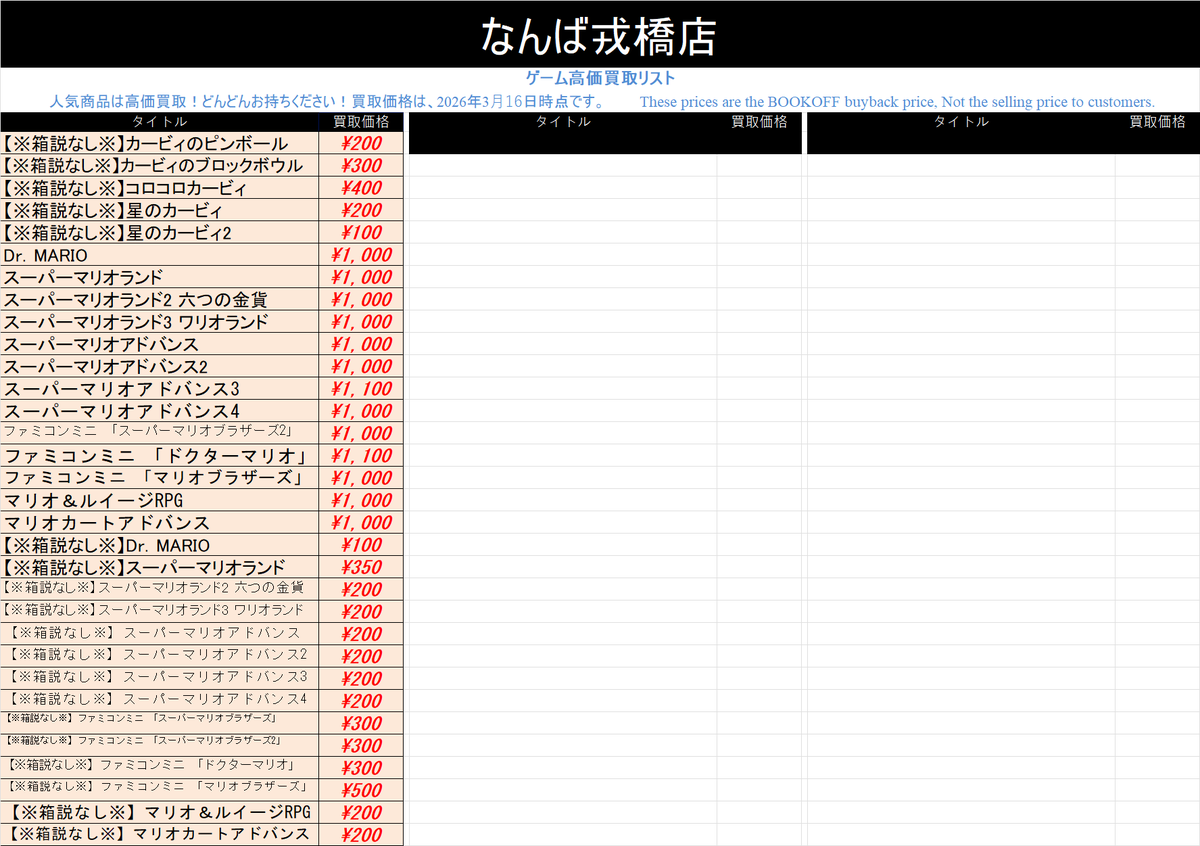The width and height of the screenshot is (1200, 846).
Task: Click the なんば戎橋店 store title banner
Action: click(600, 35)
